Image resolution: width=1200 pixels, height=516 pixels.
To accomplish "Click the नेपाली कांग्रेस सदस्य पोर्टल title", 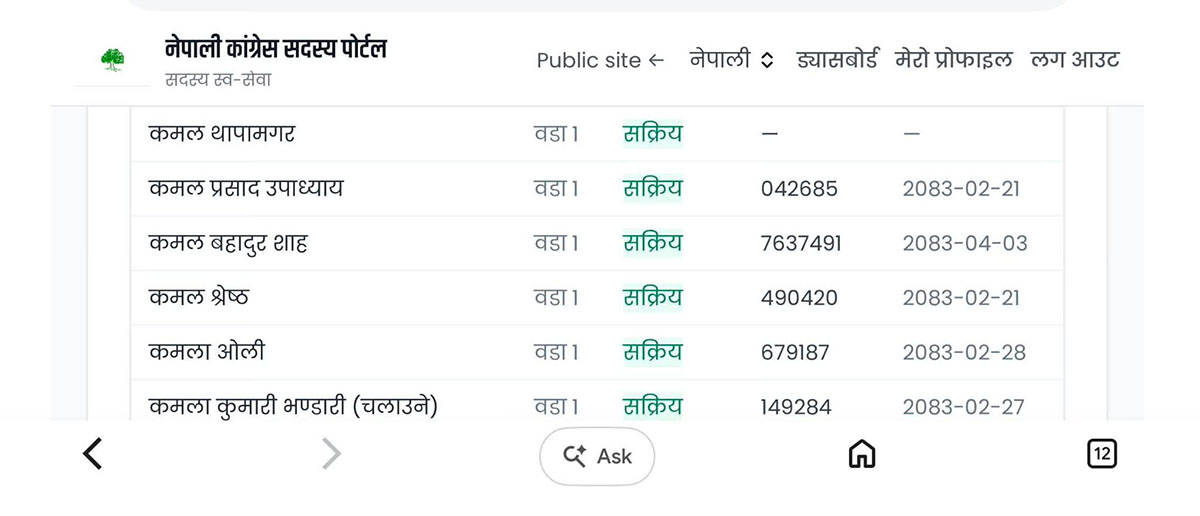I will point(276,47).
